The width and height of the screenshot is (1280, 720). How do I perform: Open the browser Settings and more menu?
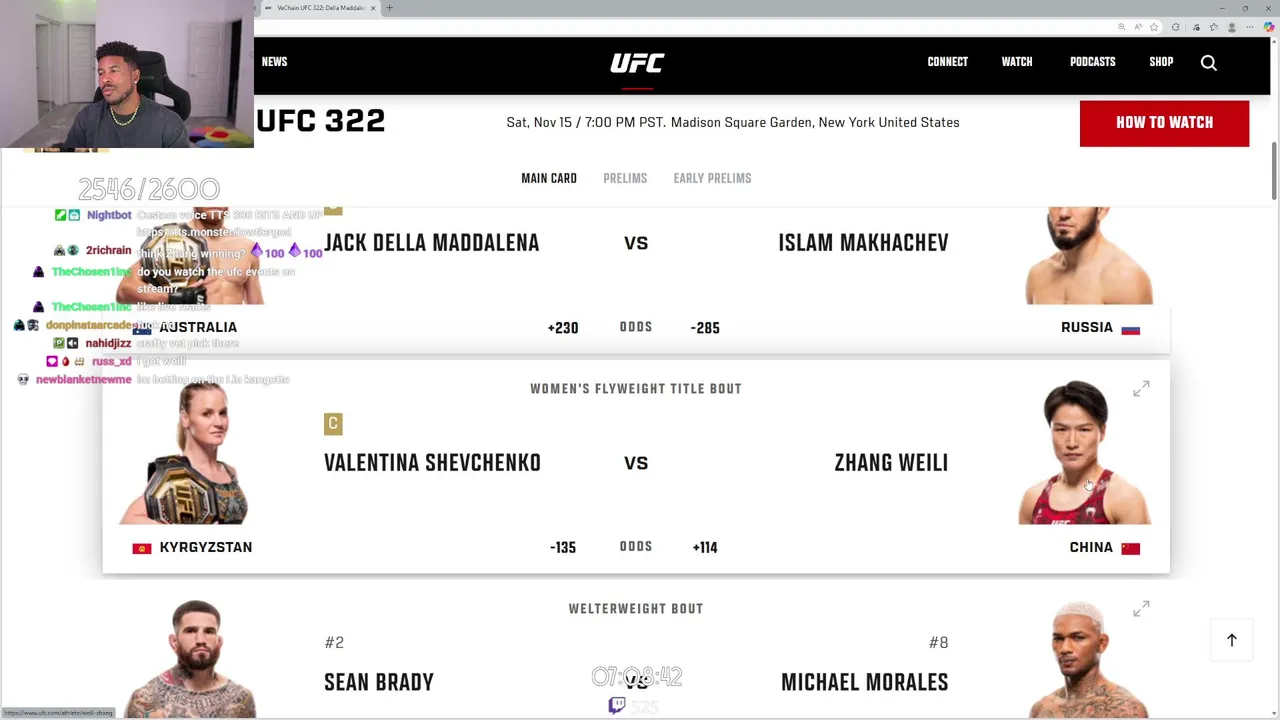(x=1251, y=27)
